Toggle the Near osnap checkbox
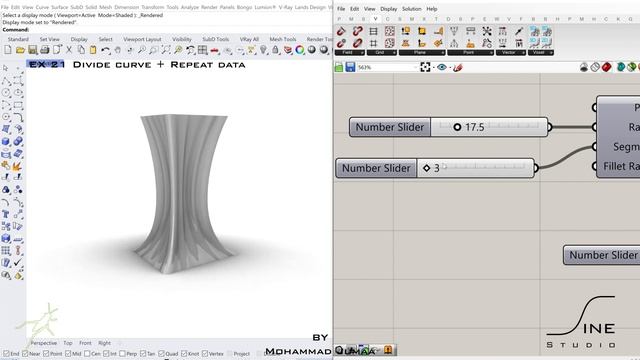Viewport: 640px width, 360px height. (25, 353)
